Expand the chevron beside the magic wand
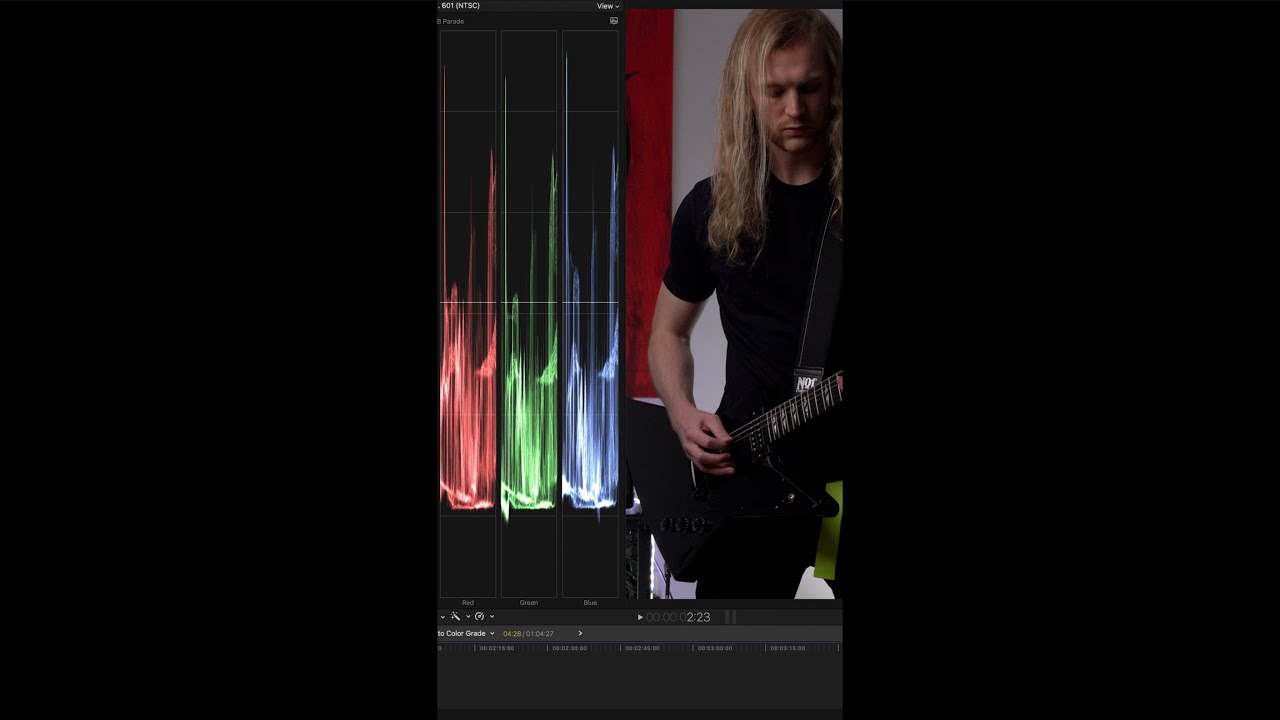The height and width of the screenshot is (720, 1280). click(x=468, y=617)
